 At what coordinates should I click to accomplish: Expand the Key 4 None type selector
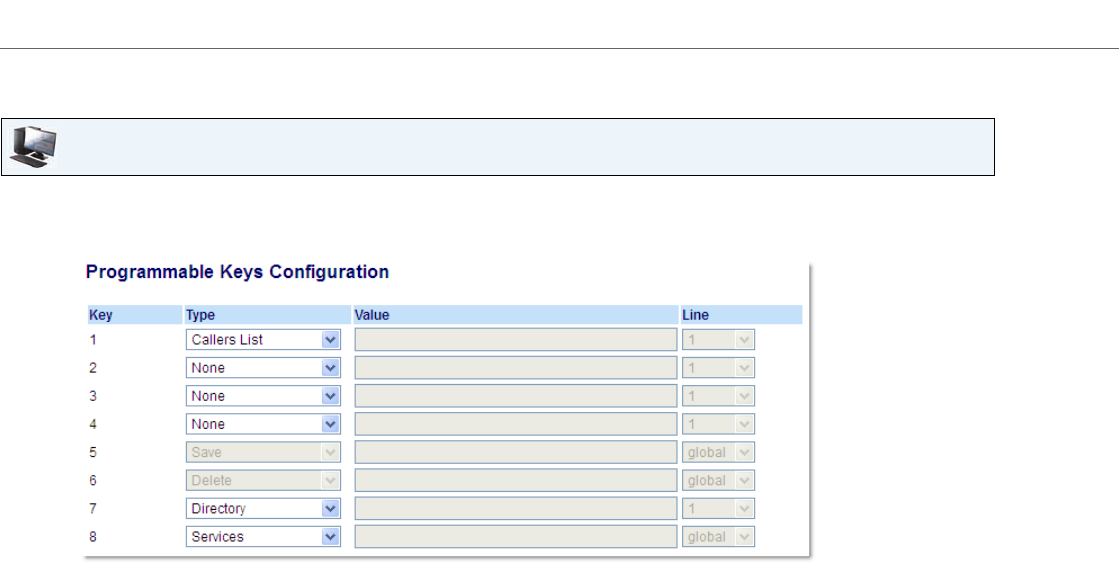(x=263, y=425)
